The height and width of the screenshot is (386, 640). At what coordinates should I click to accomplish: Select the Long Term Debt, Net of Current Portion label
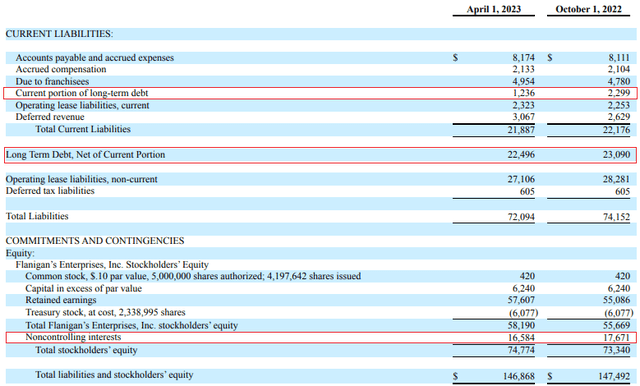click(x=85, y=155)
